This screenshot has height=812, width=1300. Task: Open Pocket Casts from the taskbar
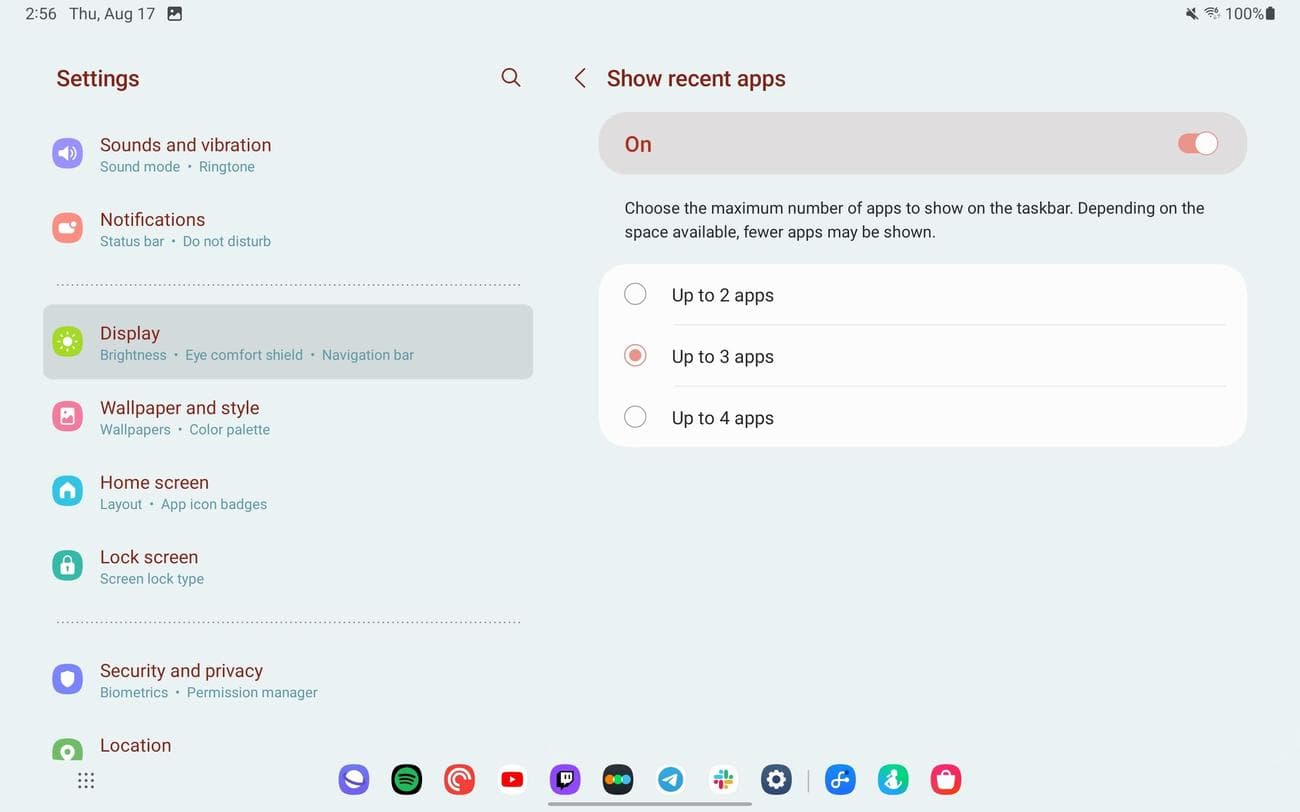(459, 779)
